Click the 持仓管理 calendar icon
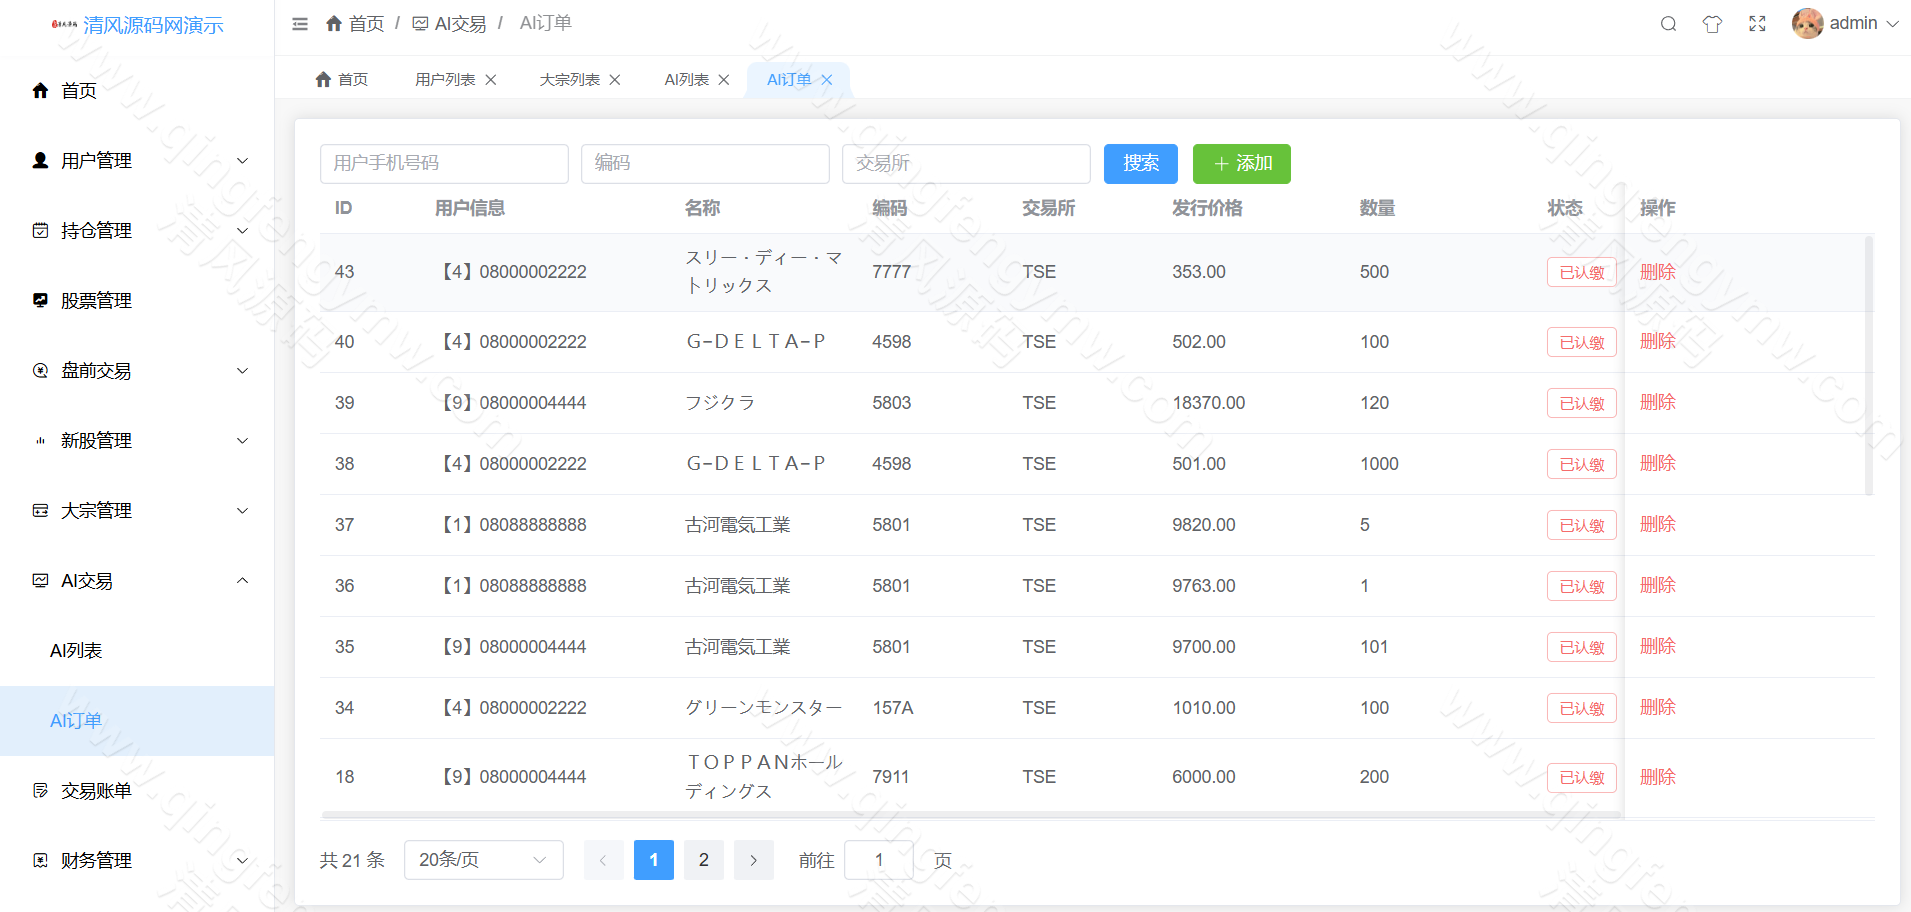 click(x=40, y=230)
